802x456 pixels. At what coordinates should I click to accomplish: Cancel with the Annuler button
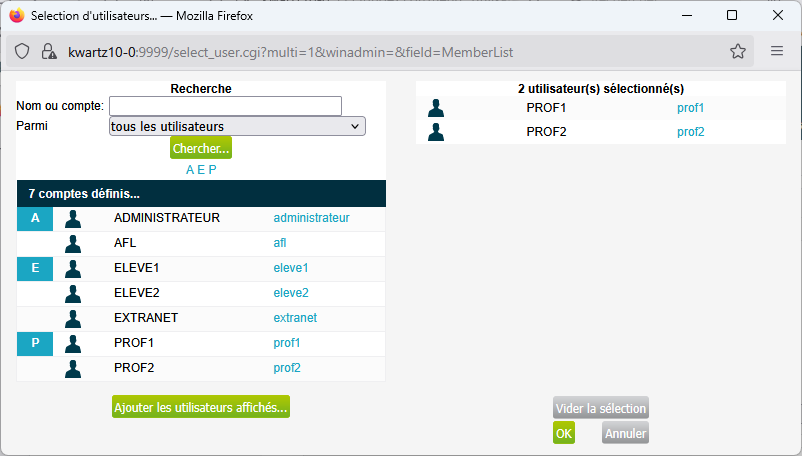click(626, 433)
